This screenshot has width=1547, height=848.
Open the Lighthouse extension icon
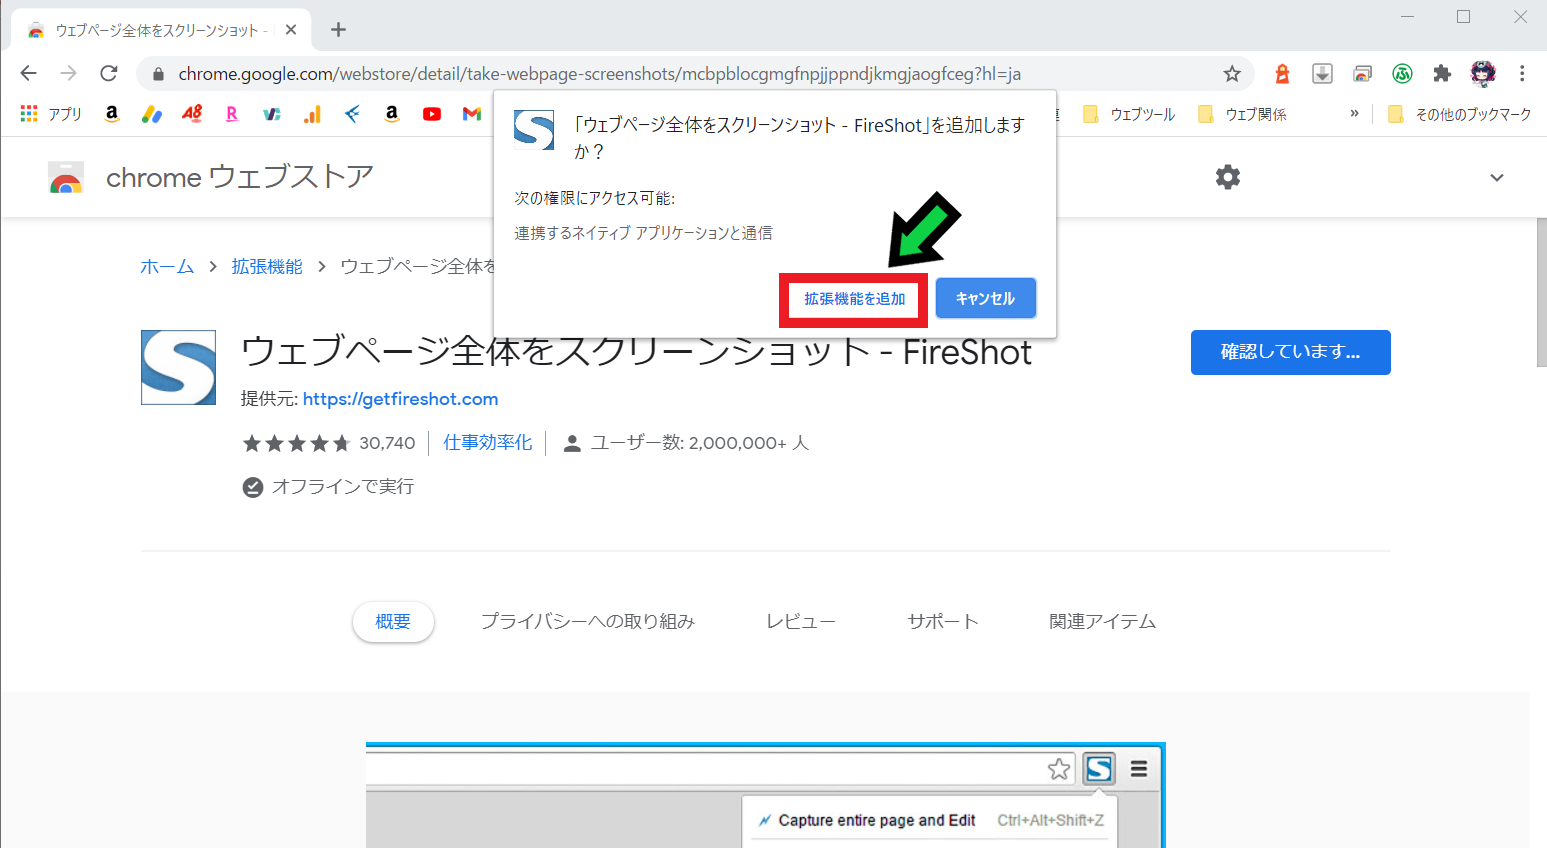(x=1282, y=73)
